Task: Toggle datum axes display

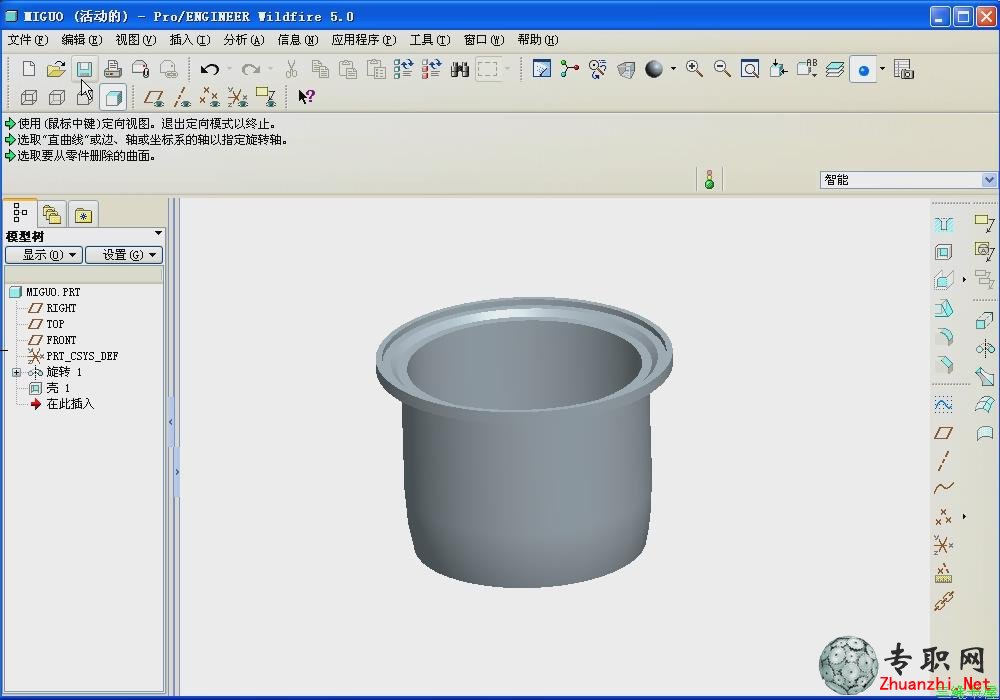Action: click(x=182, y=97)
